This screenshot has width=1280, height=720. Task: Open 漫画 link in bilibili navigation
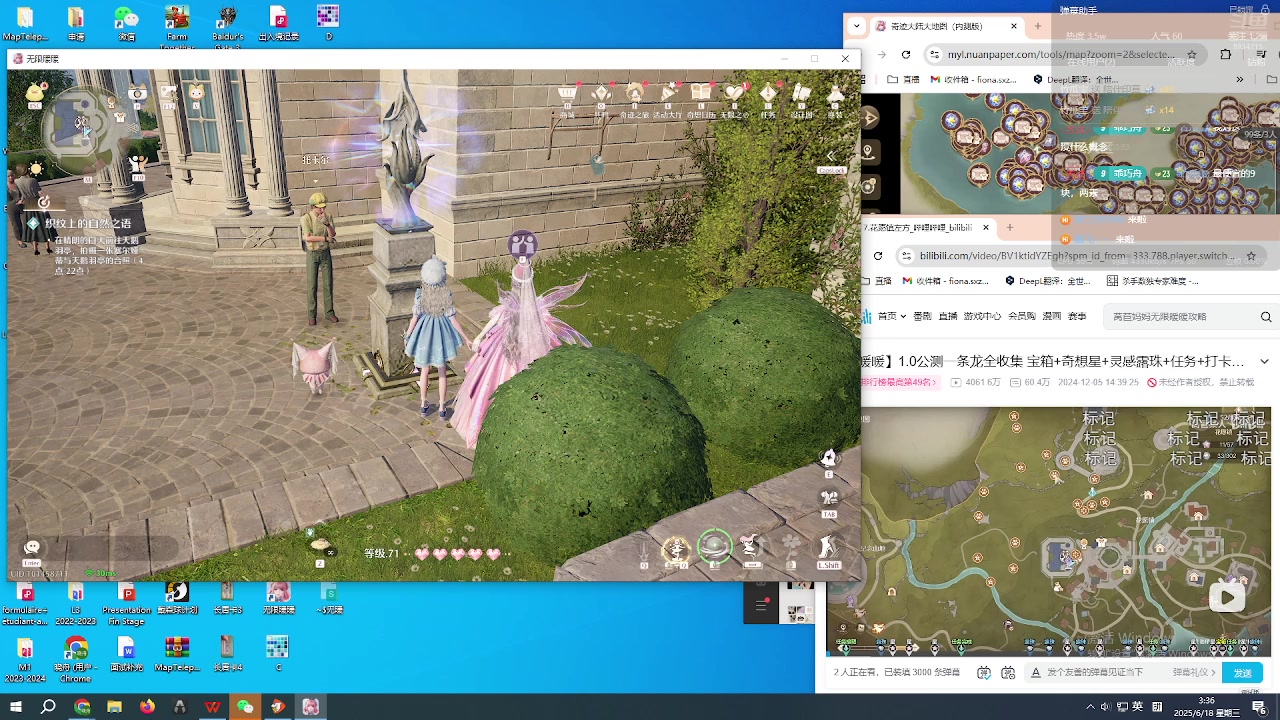pyautogui.click(x=1051, y=316)
